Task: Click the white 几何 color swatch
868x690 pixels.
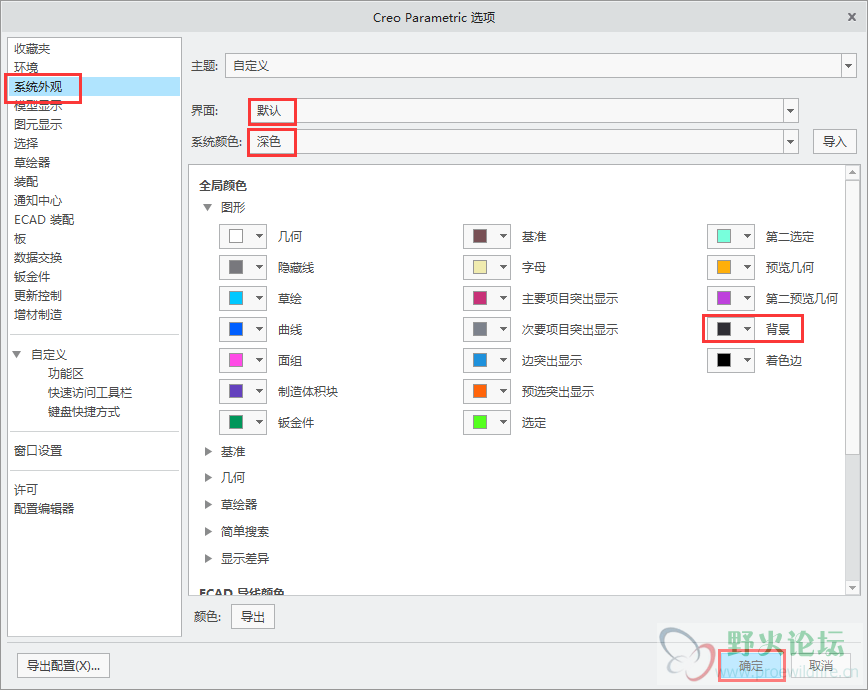Action: point(236,236)
